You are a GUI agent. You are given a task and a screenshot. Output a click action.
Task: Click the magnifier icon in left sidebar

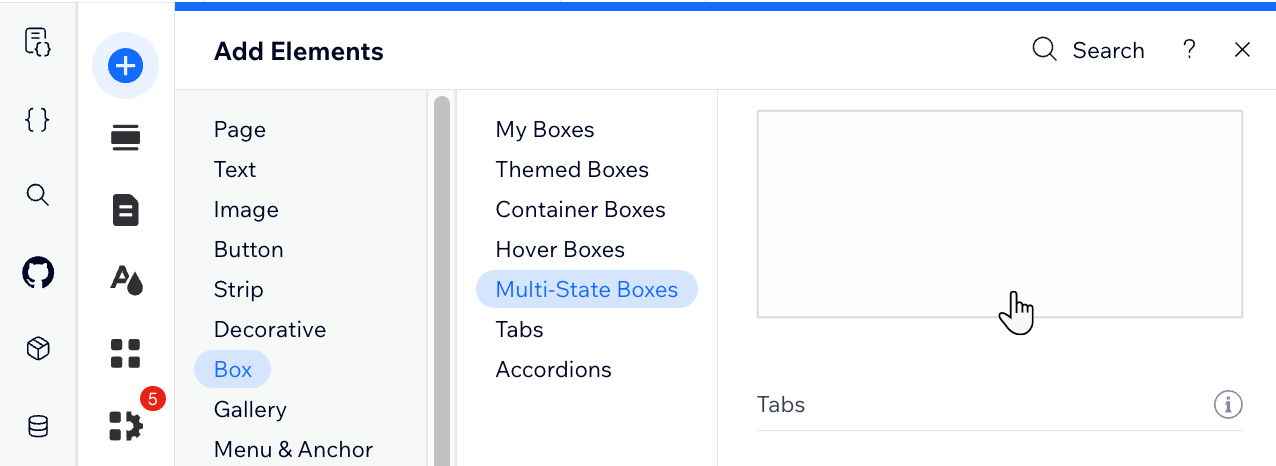37,195
